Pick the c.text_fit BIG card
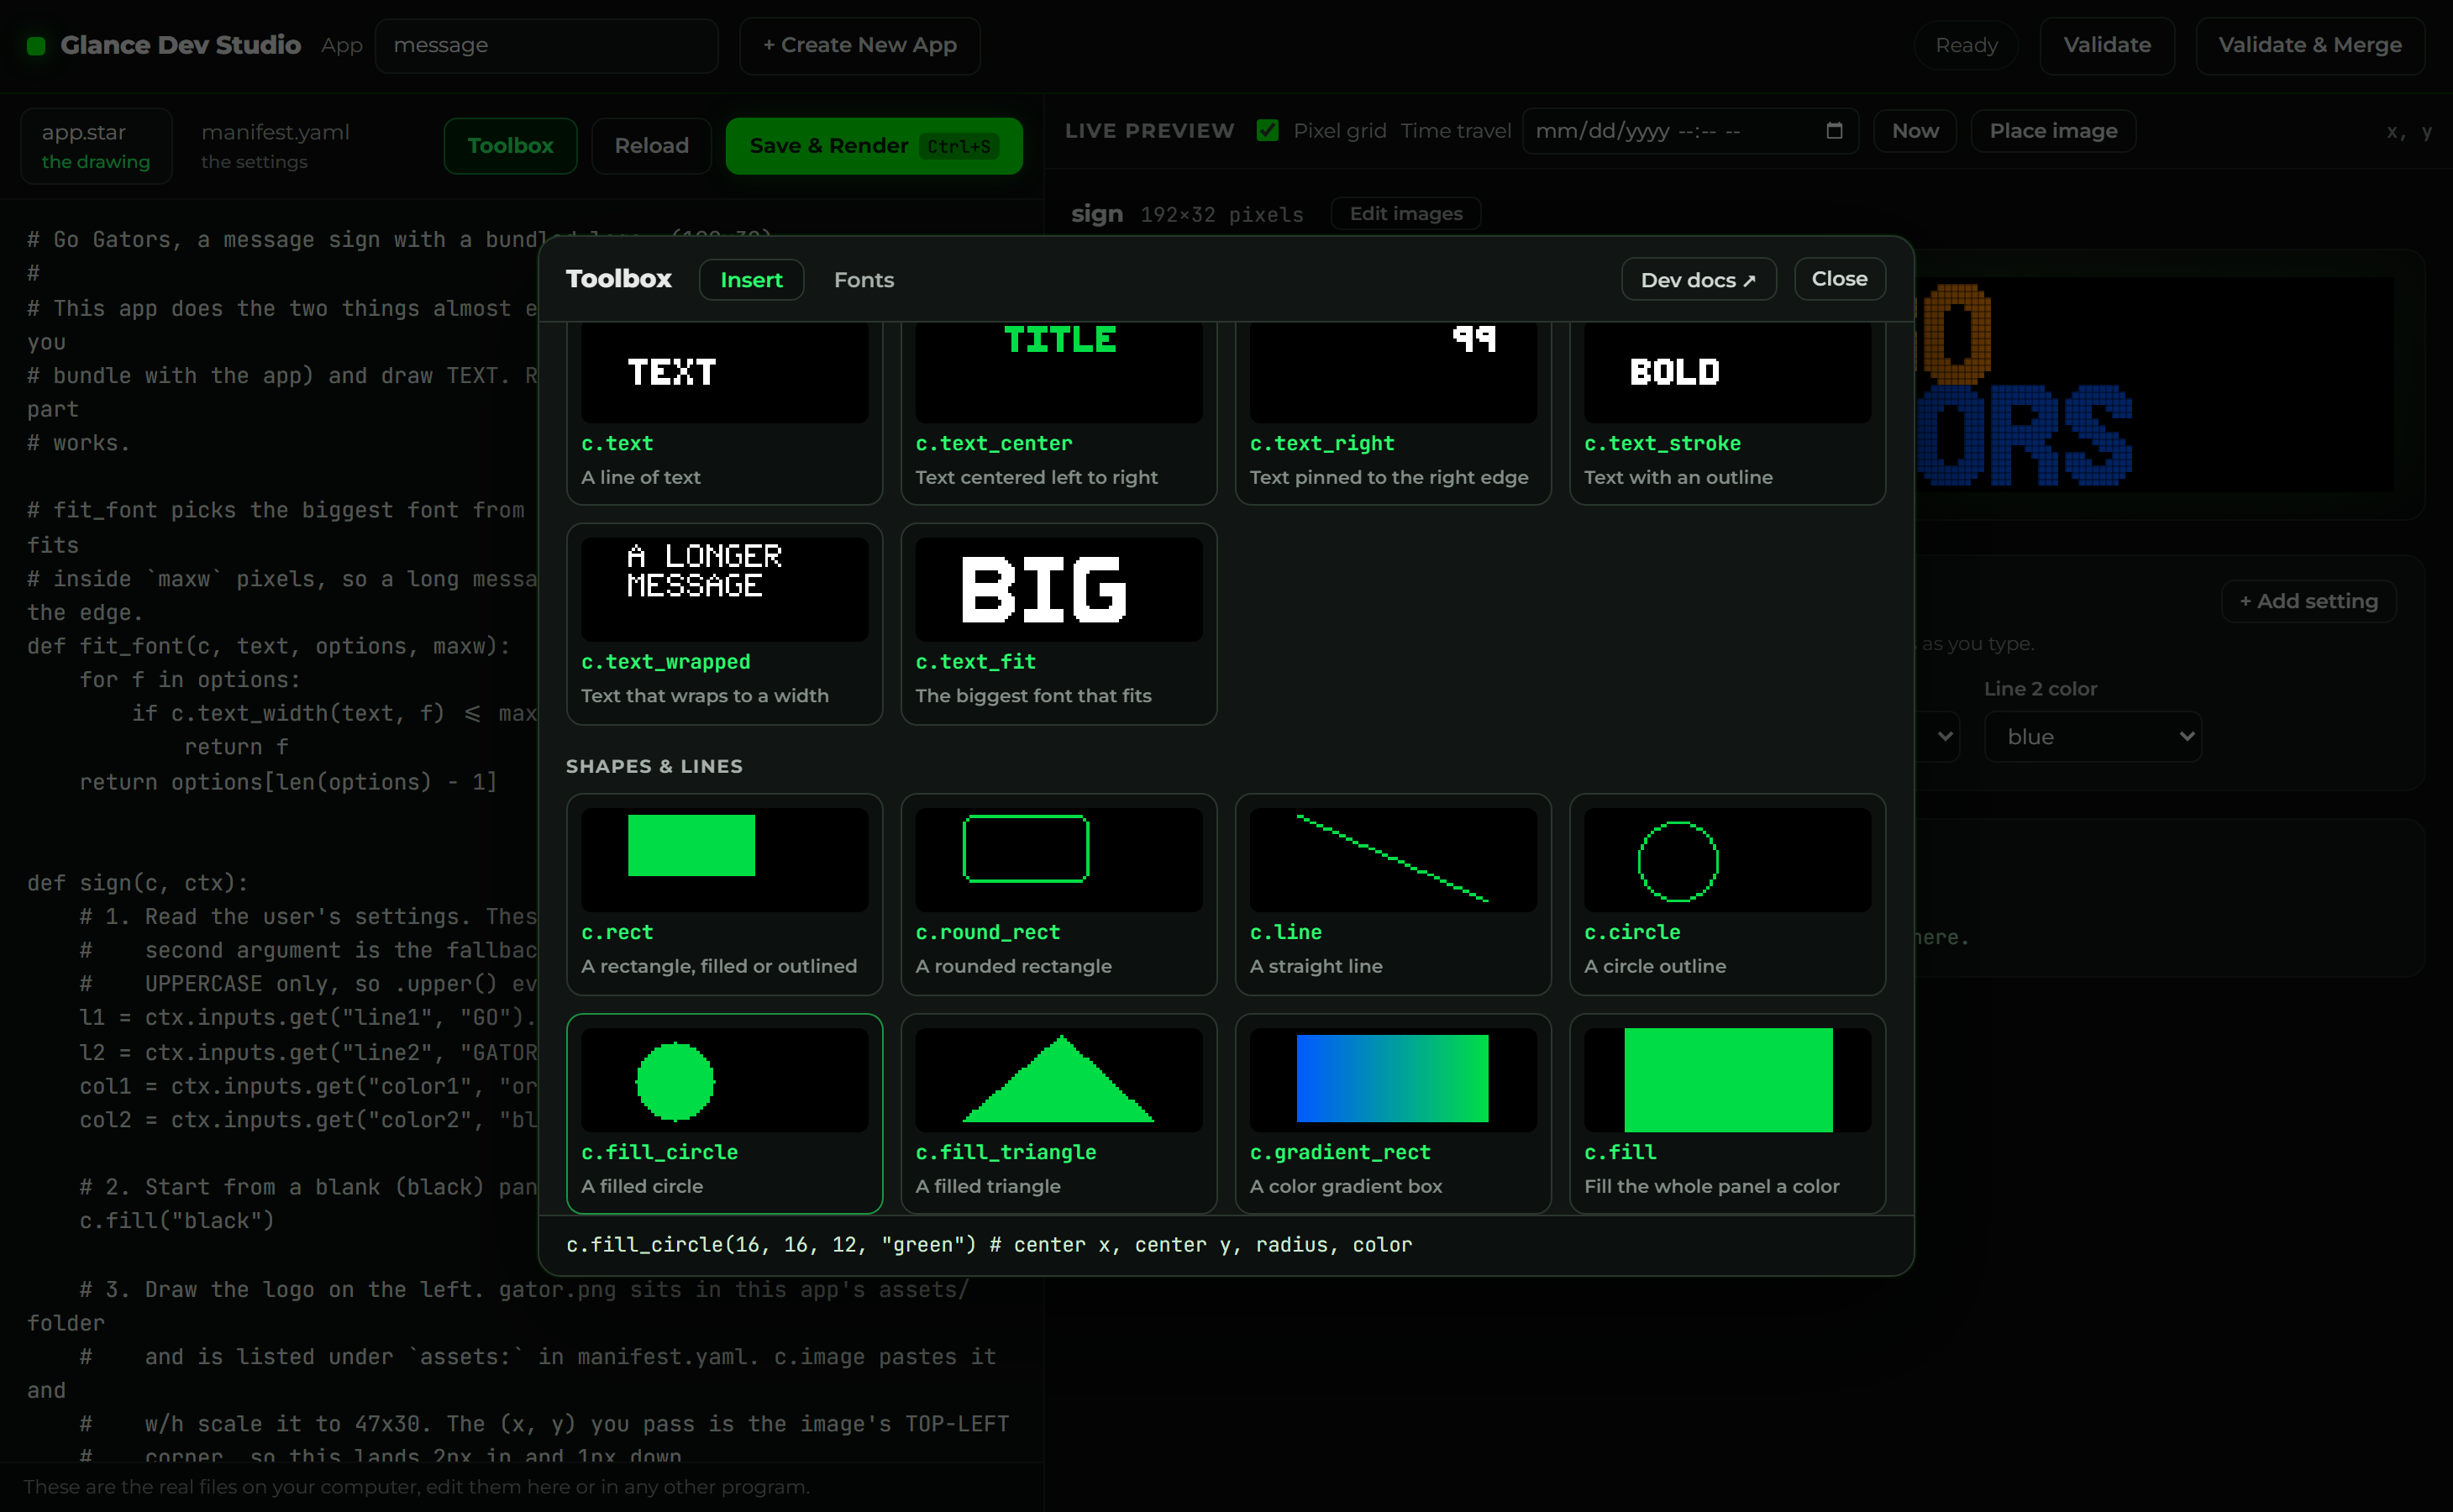 tap(1058, 624)
